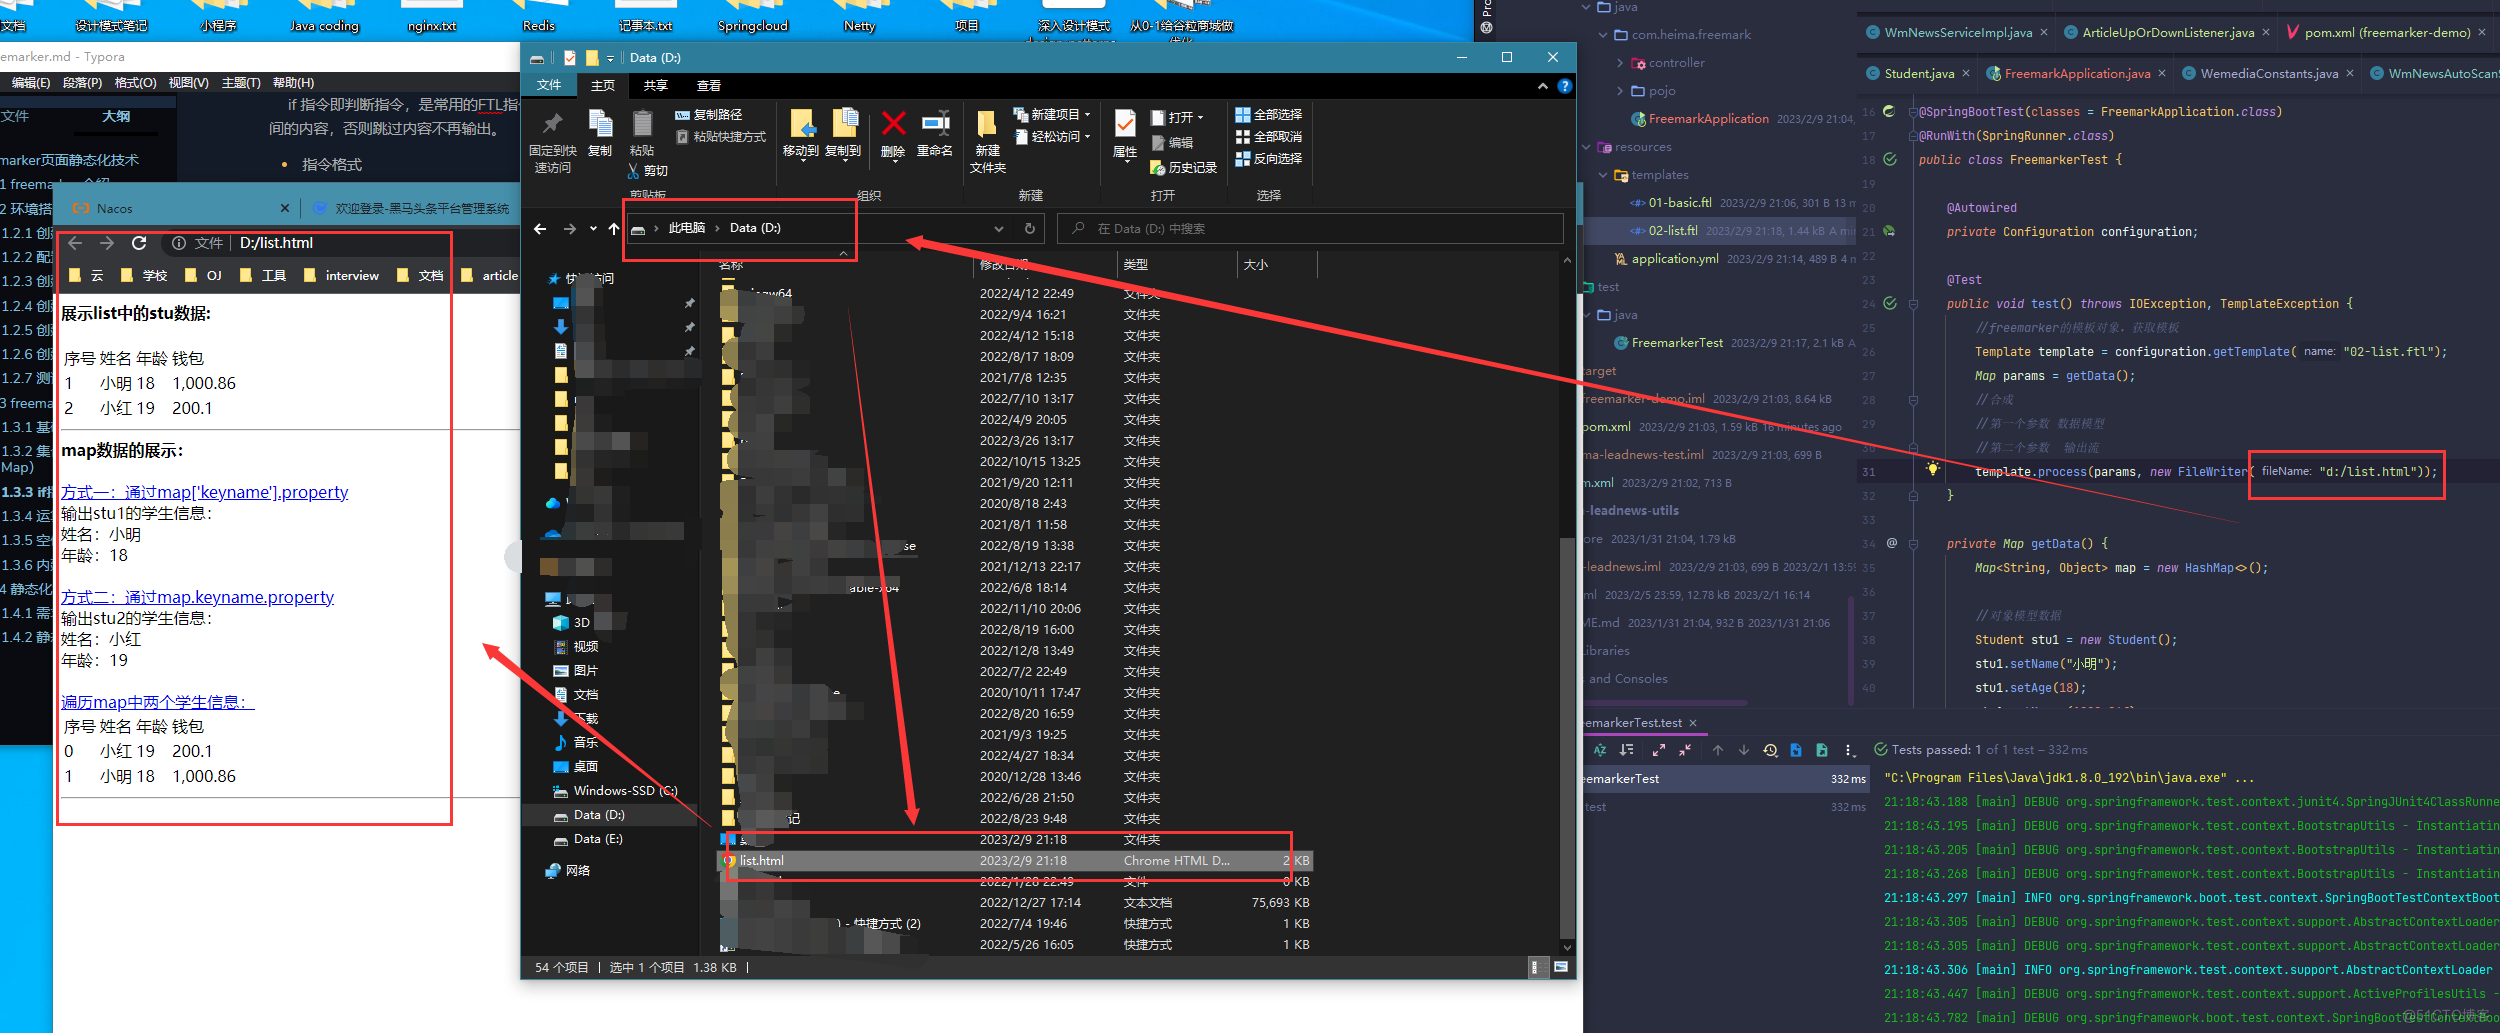Viewport: 2500px width, 1033px height.
Task: Open Explorer address bar history dropdown
Action: tap(998, 229)
